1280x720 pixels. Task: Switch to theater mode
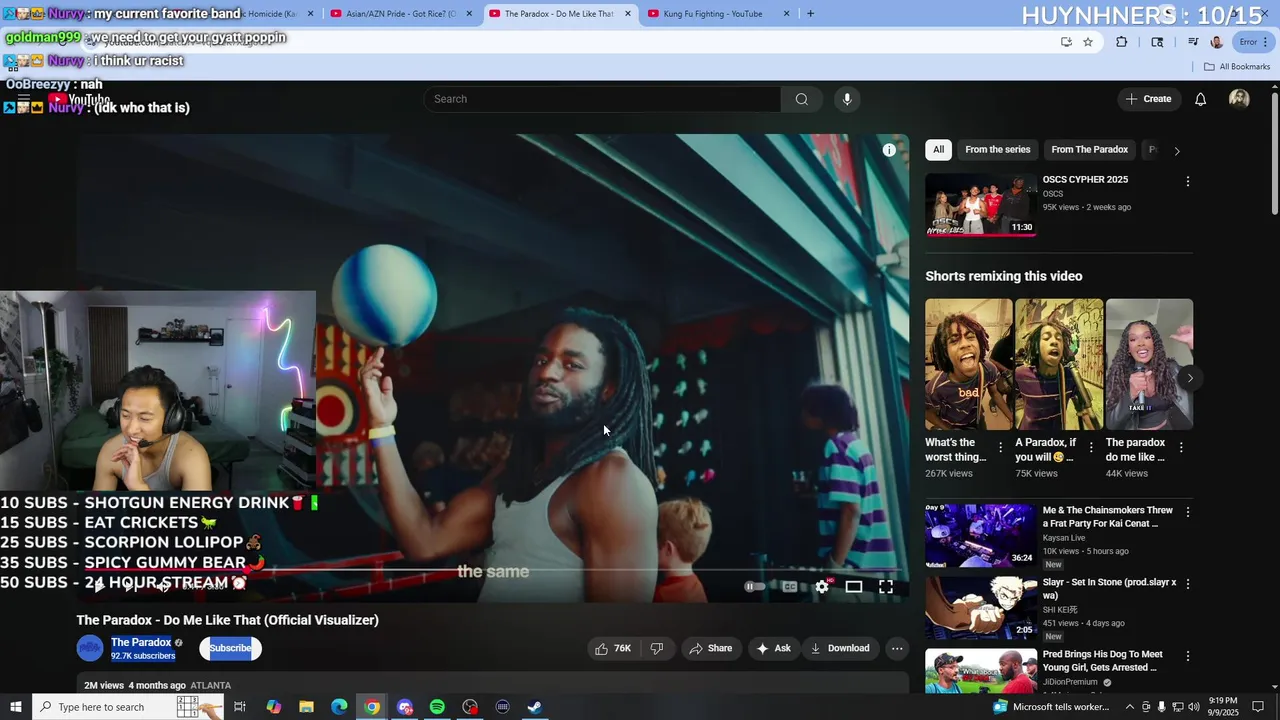854,587
